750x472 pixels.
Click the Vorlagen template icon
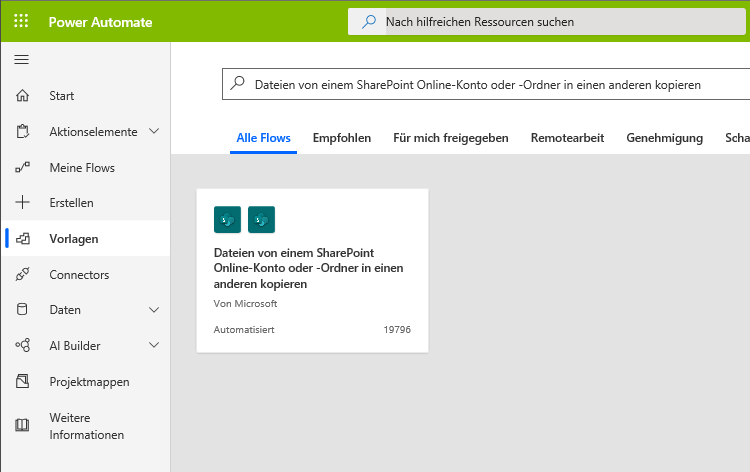tap(23, 238)
